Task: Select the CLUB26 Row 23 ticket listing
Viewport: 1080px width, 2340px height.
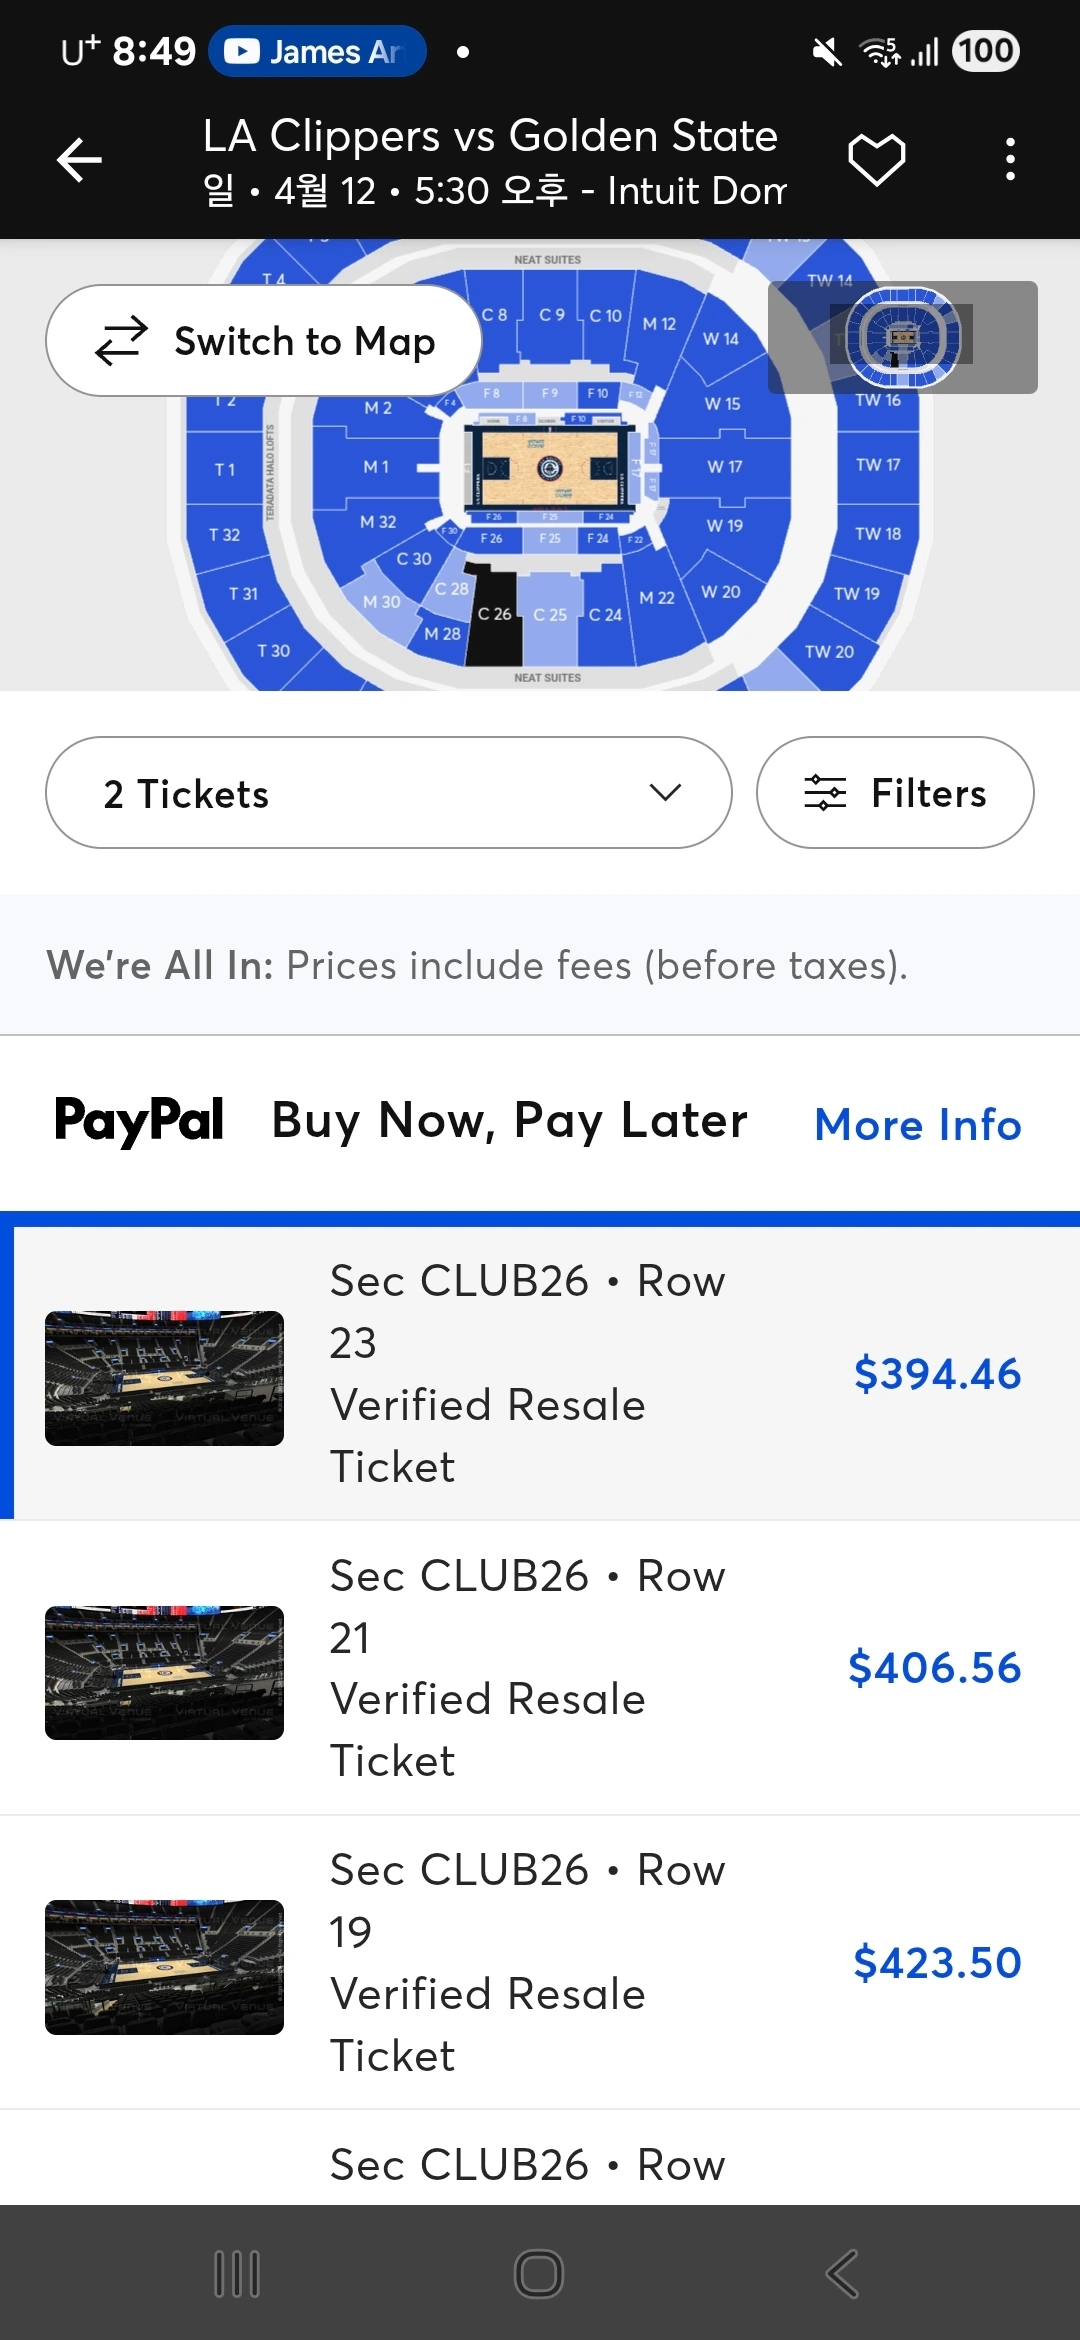Action: (540, 1373)
